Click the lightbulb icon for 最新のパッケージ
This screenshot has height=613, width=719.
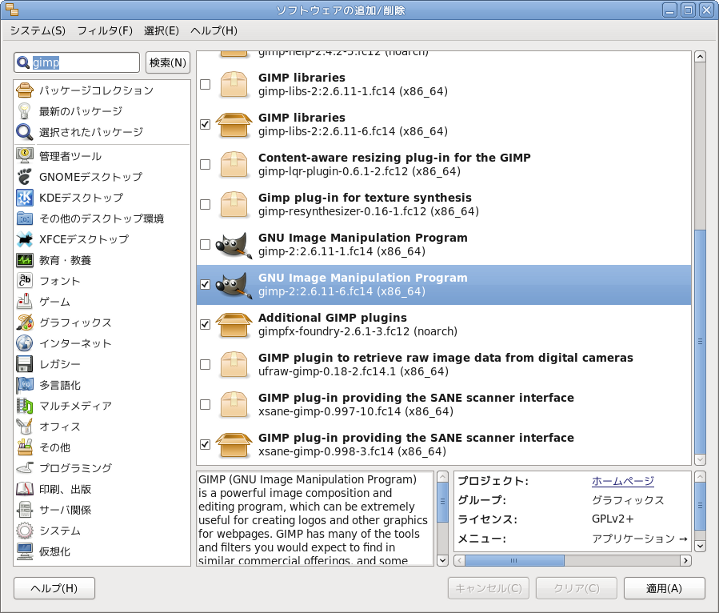point(25,111)
